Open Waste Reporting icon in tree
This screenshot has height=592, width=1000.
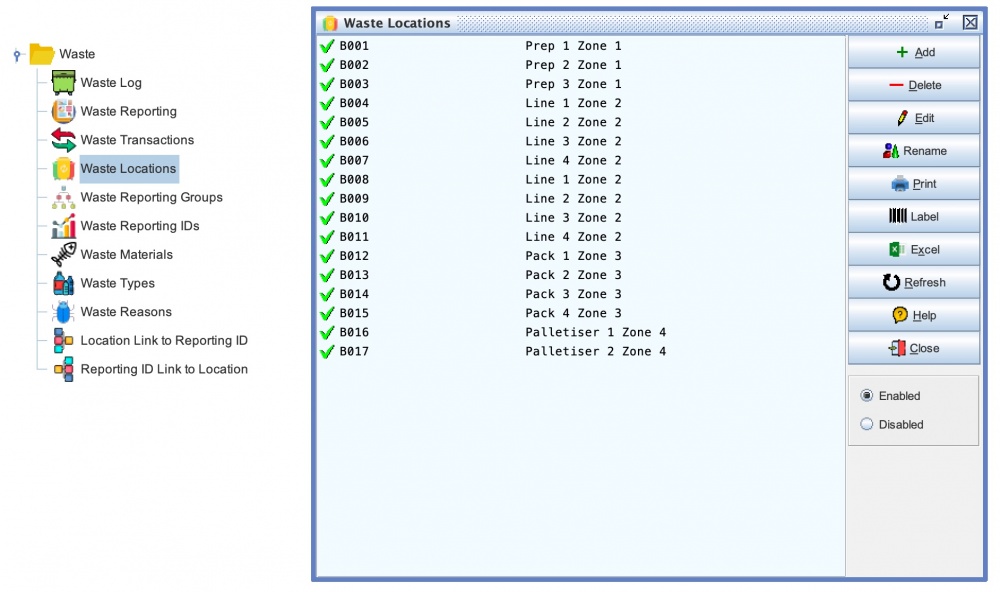64,111
